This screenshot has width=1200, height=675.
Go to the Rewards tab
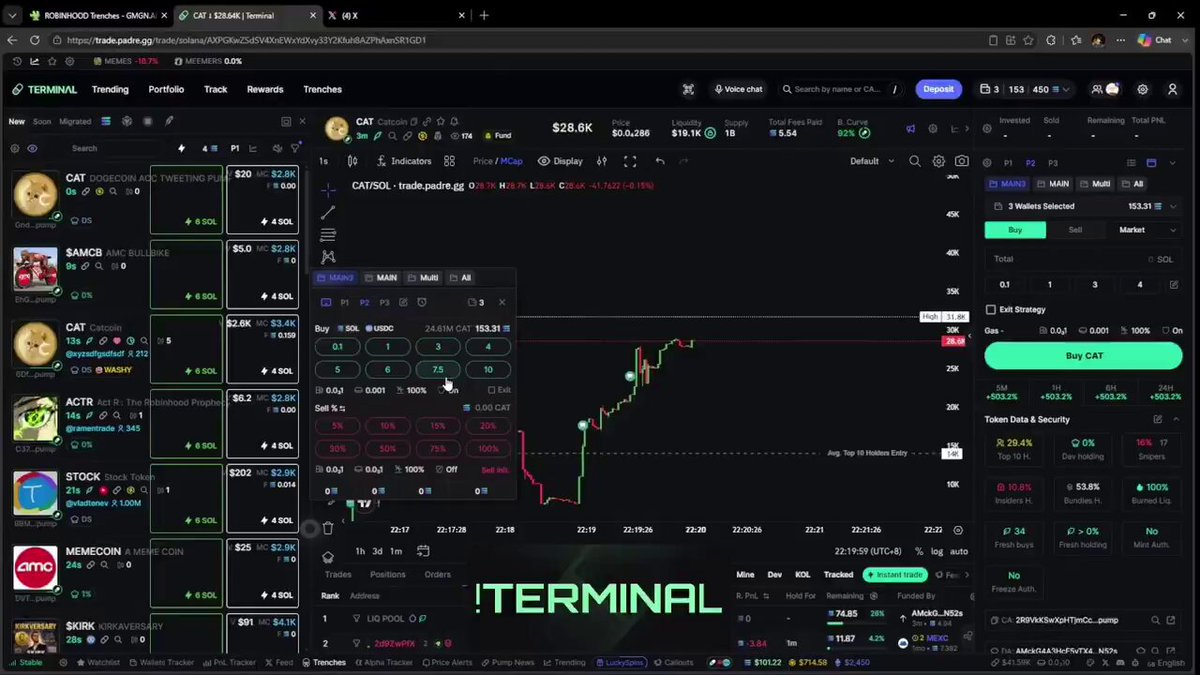pyautogui.click(x=265, y=89)
